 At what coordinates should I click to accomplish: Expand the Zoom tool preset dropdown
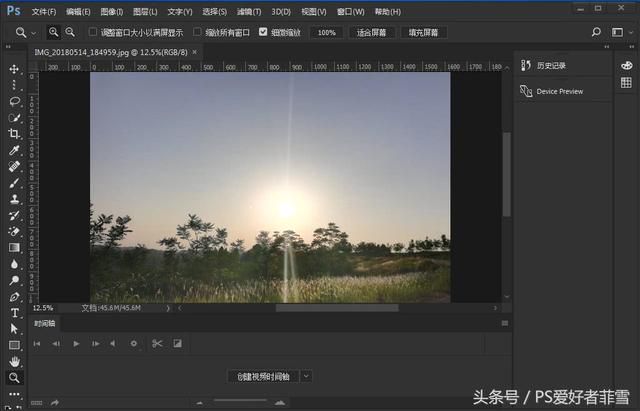point(33,33)
